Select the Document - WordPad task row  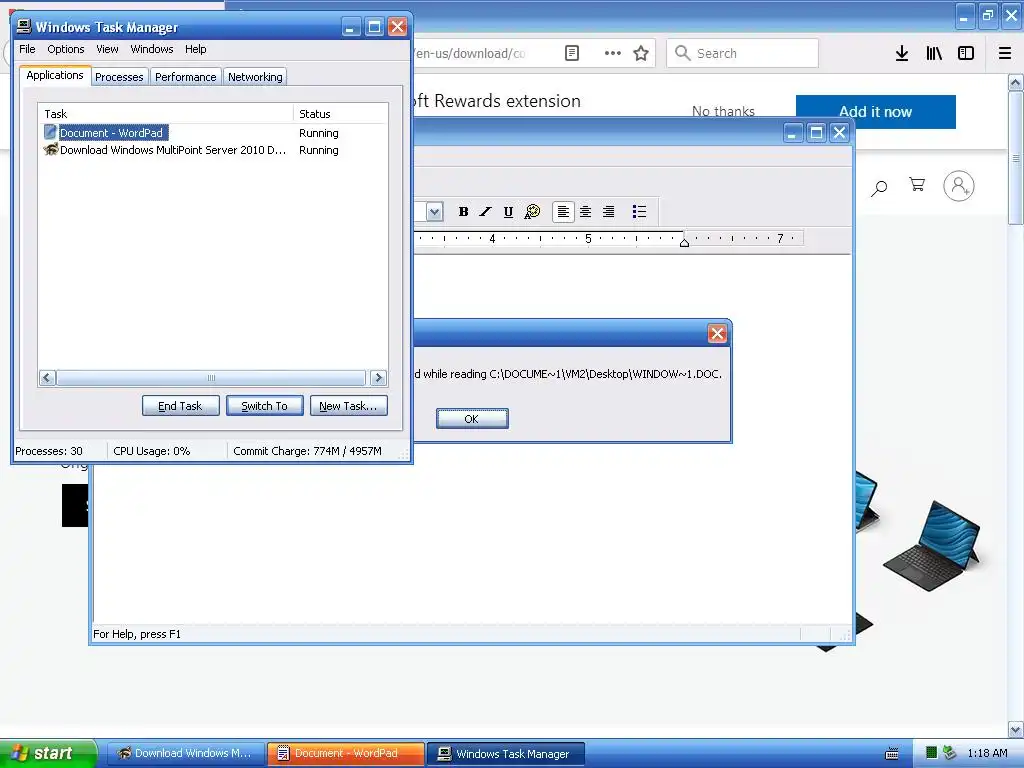coord(213,133)
